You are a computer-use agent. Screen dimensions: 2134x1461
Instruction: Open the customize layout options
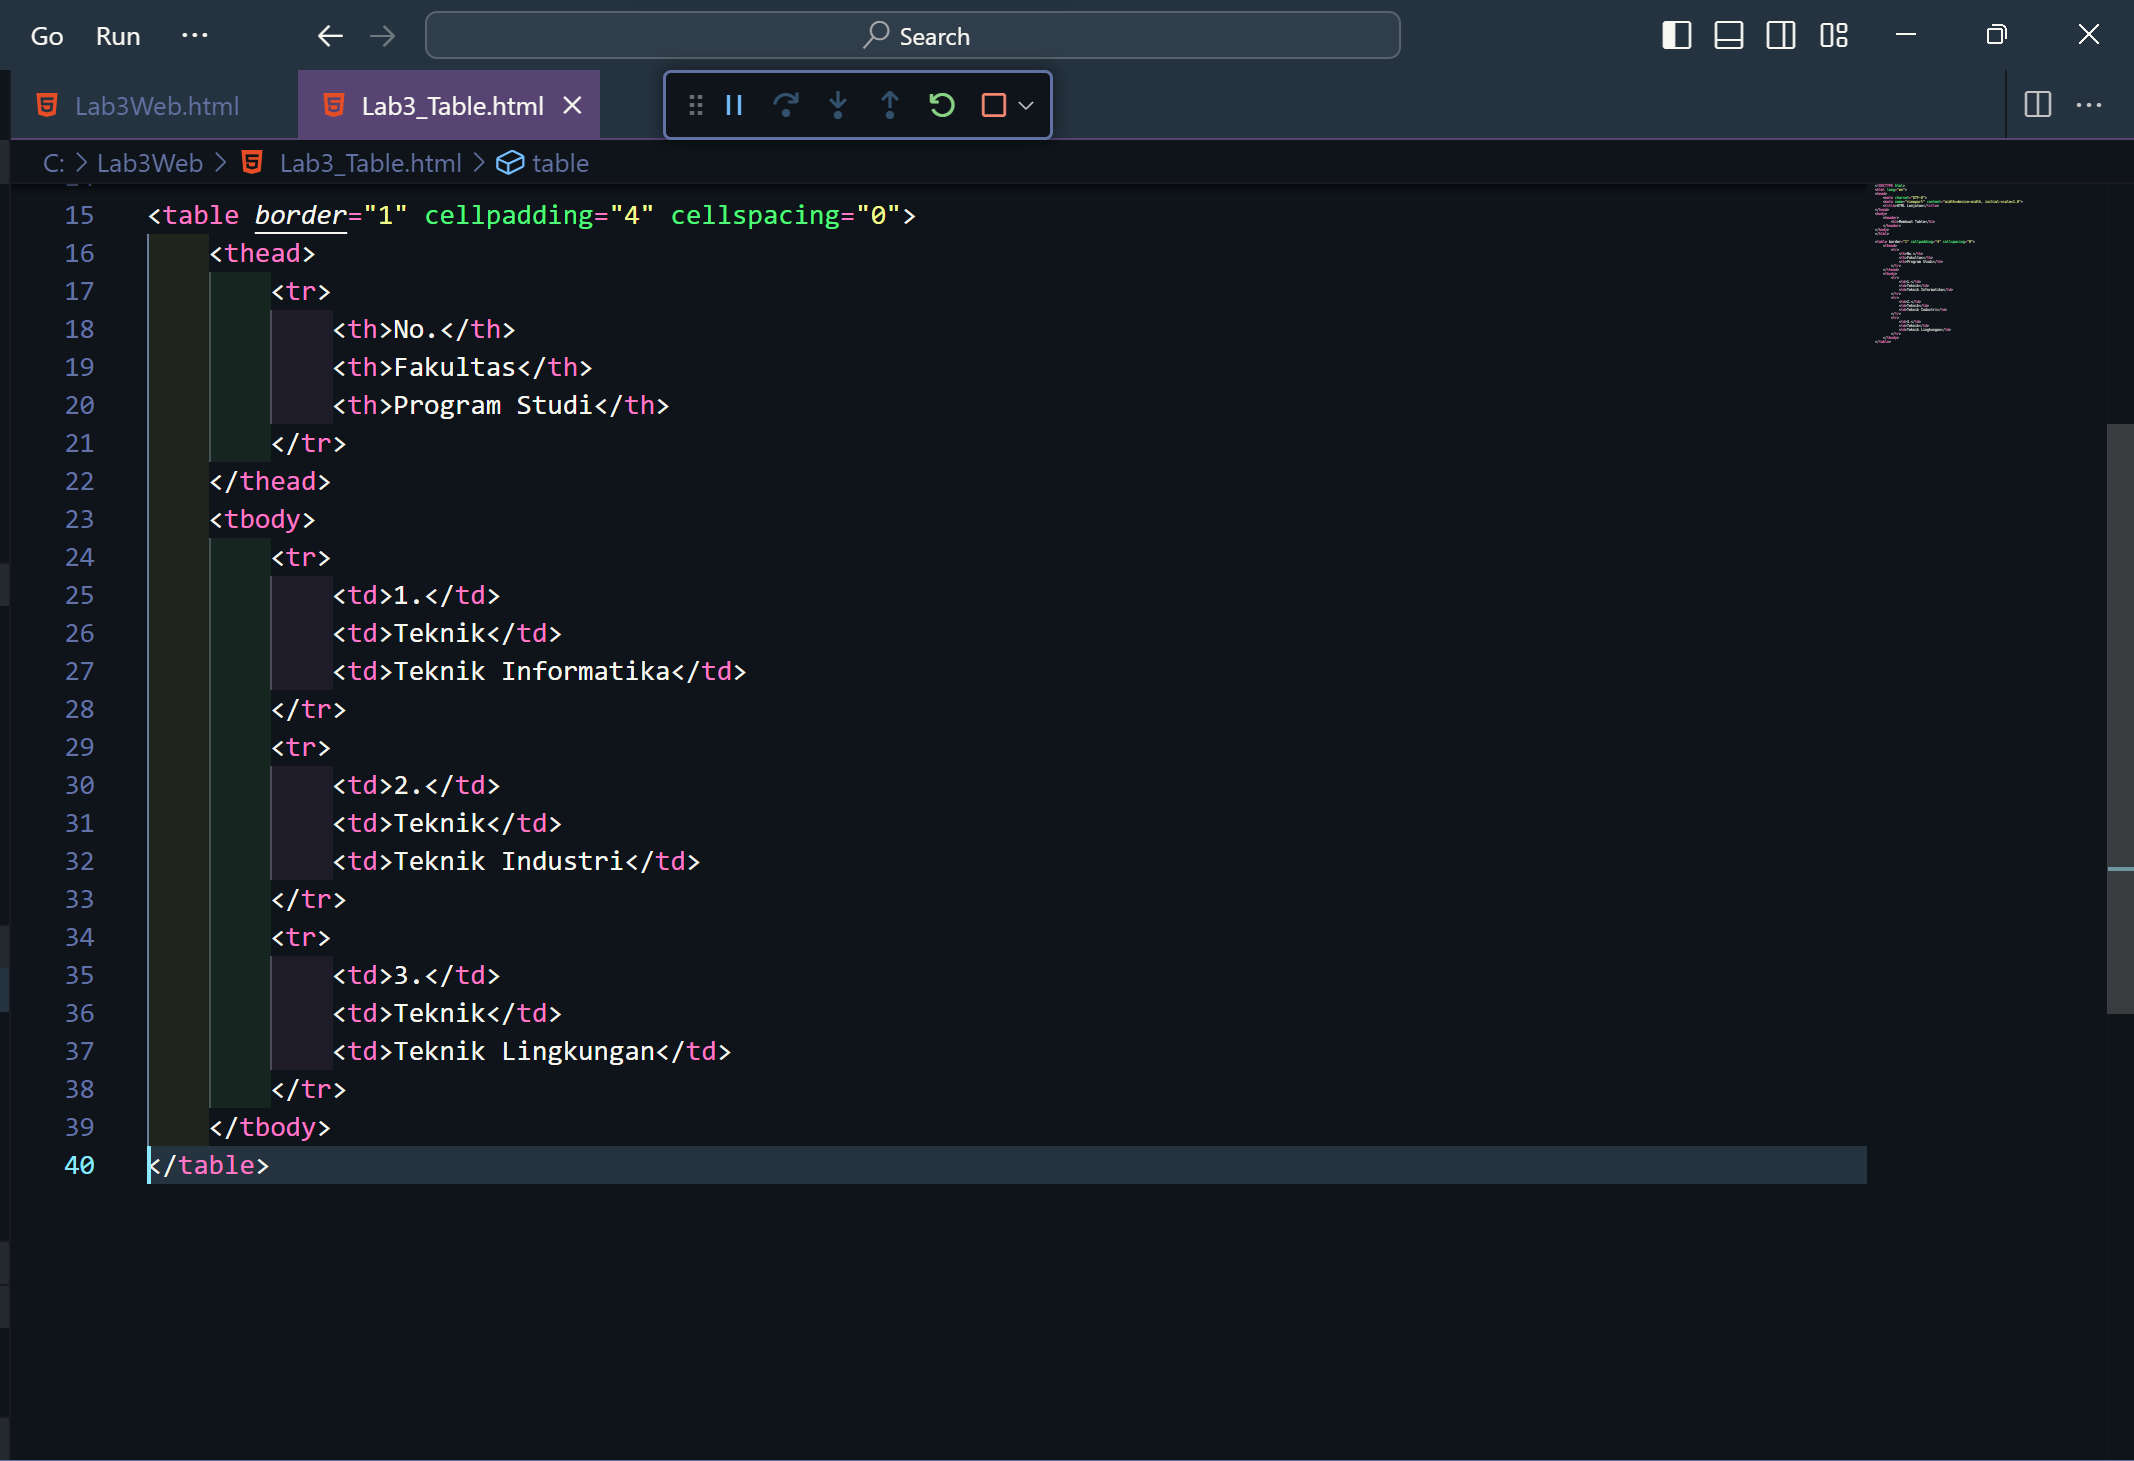(x=1835, y=35)
